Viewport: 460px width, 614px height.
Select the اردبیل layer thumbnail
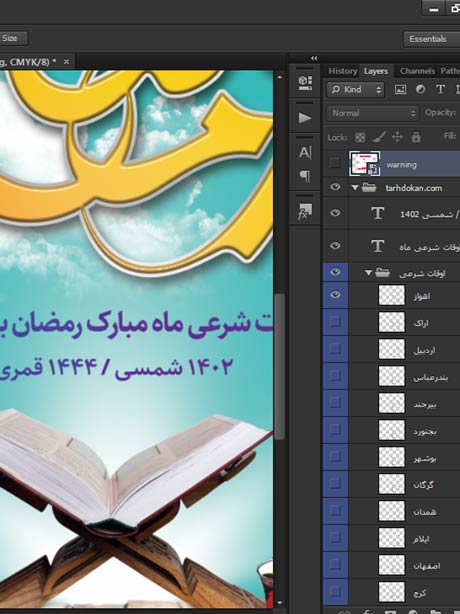click(391, 349)
